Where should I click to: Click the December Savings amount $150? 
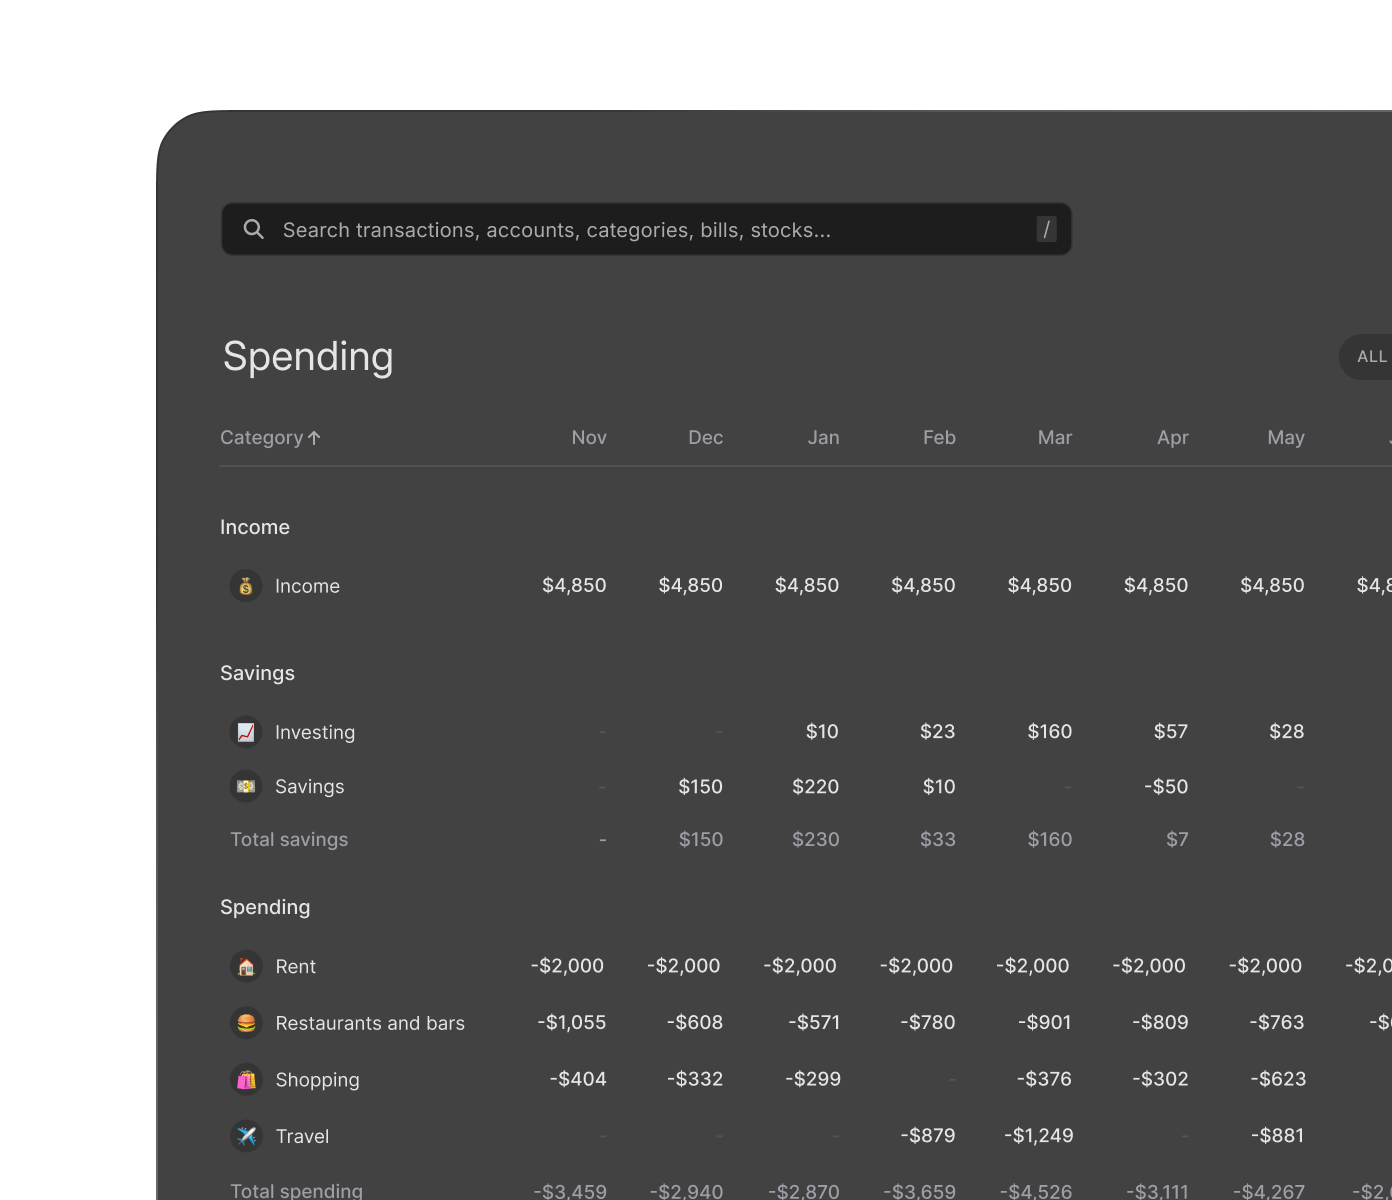pos(700,787)
